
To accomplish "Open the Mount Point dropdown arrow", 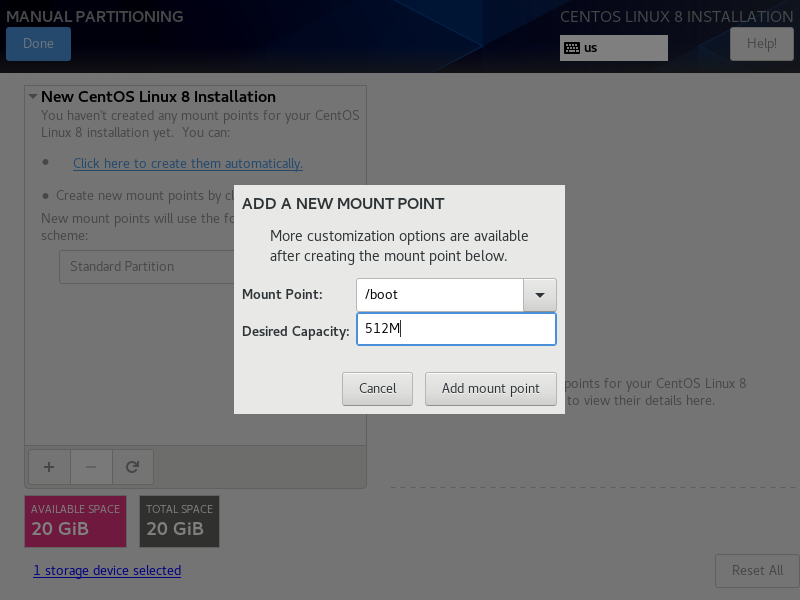I will [540, 295].
